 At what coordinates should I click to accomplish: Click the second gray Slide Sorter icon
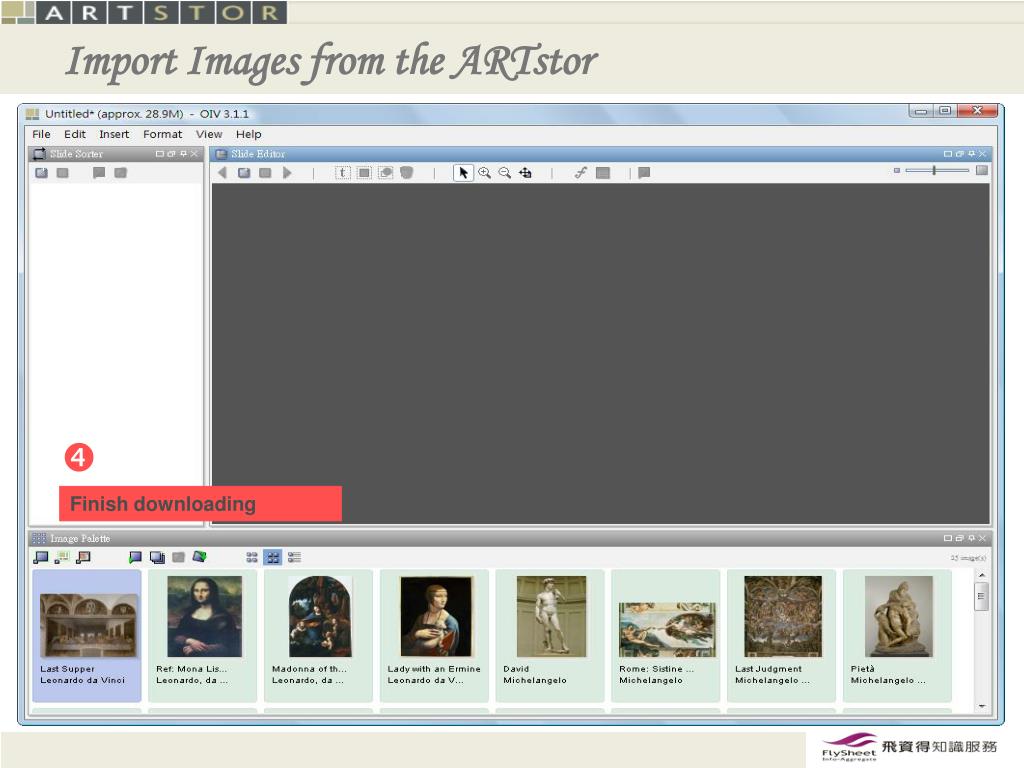[63, 173]
